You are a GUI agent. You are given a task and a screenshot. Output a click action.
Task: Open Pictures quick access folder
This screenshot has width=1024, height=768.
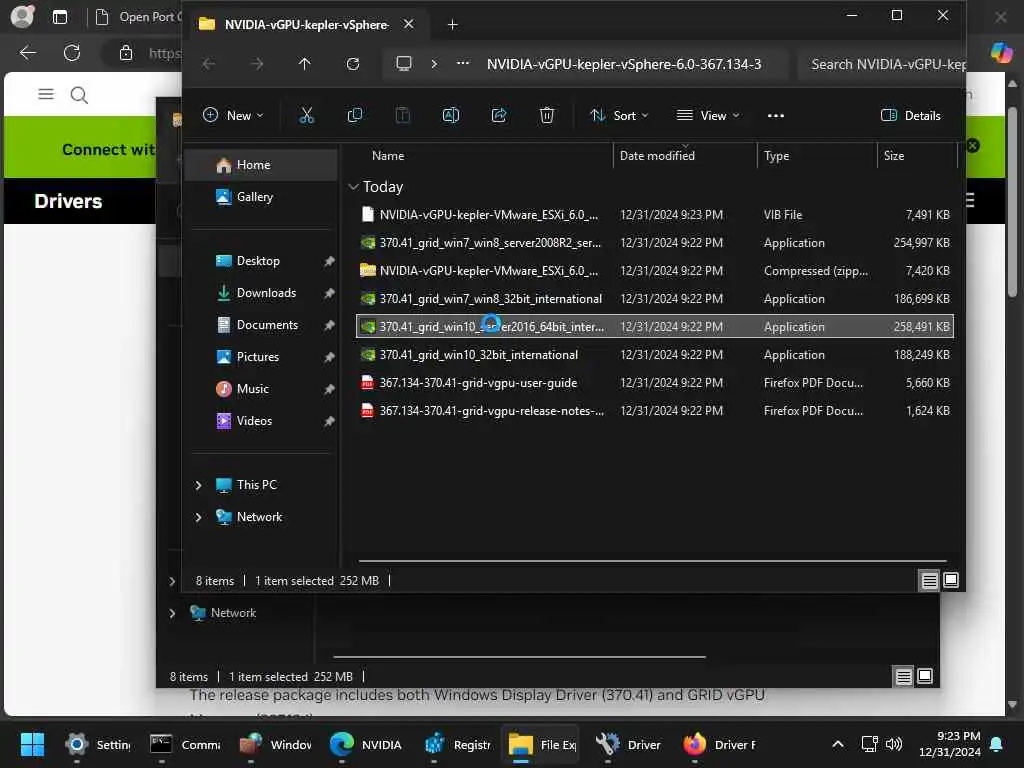pyautogui.click(x=257, y=357)
